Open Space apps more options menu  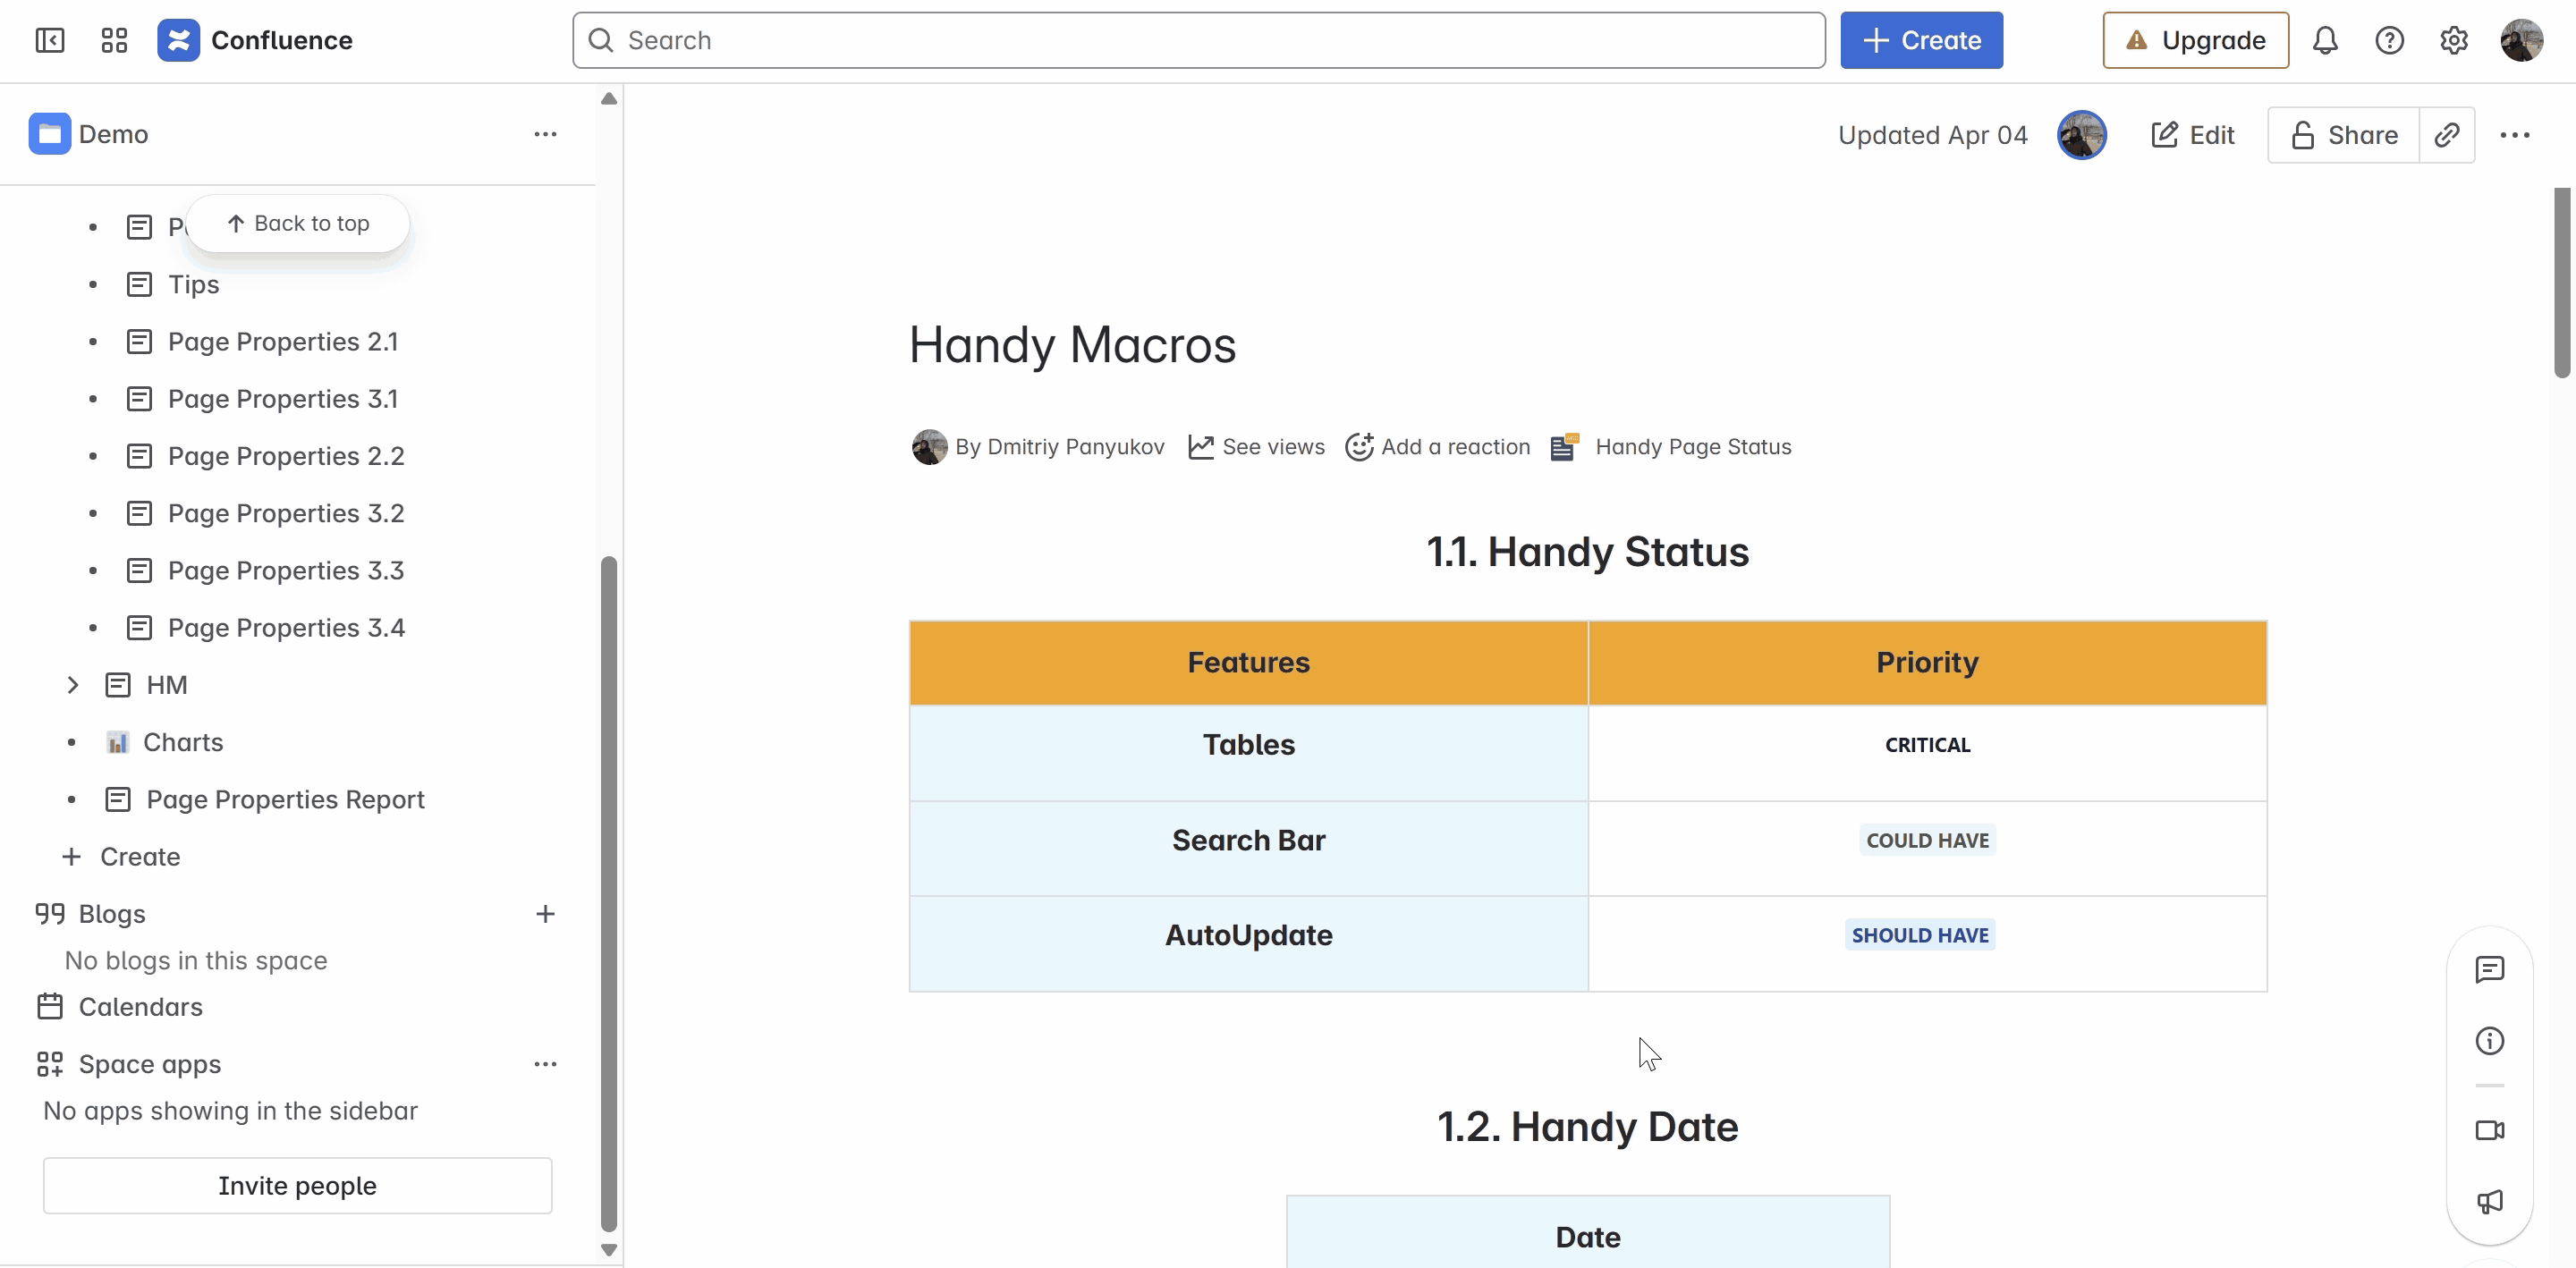click(x=545, y=1064)
